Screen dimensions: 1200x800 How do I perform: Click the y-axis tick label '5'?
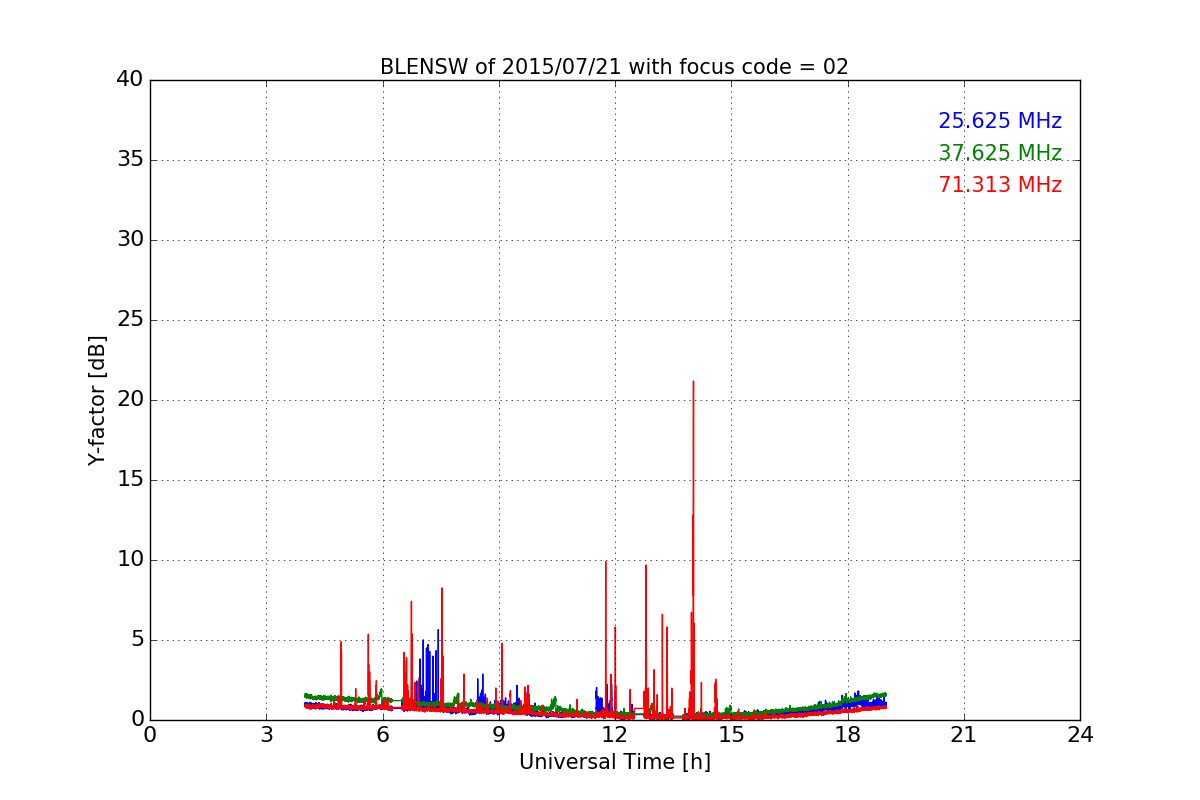click(136, 639)
